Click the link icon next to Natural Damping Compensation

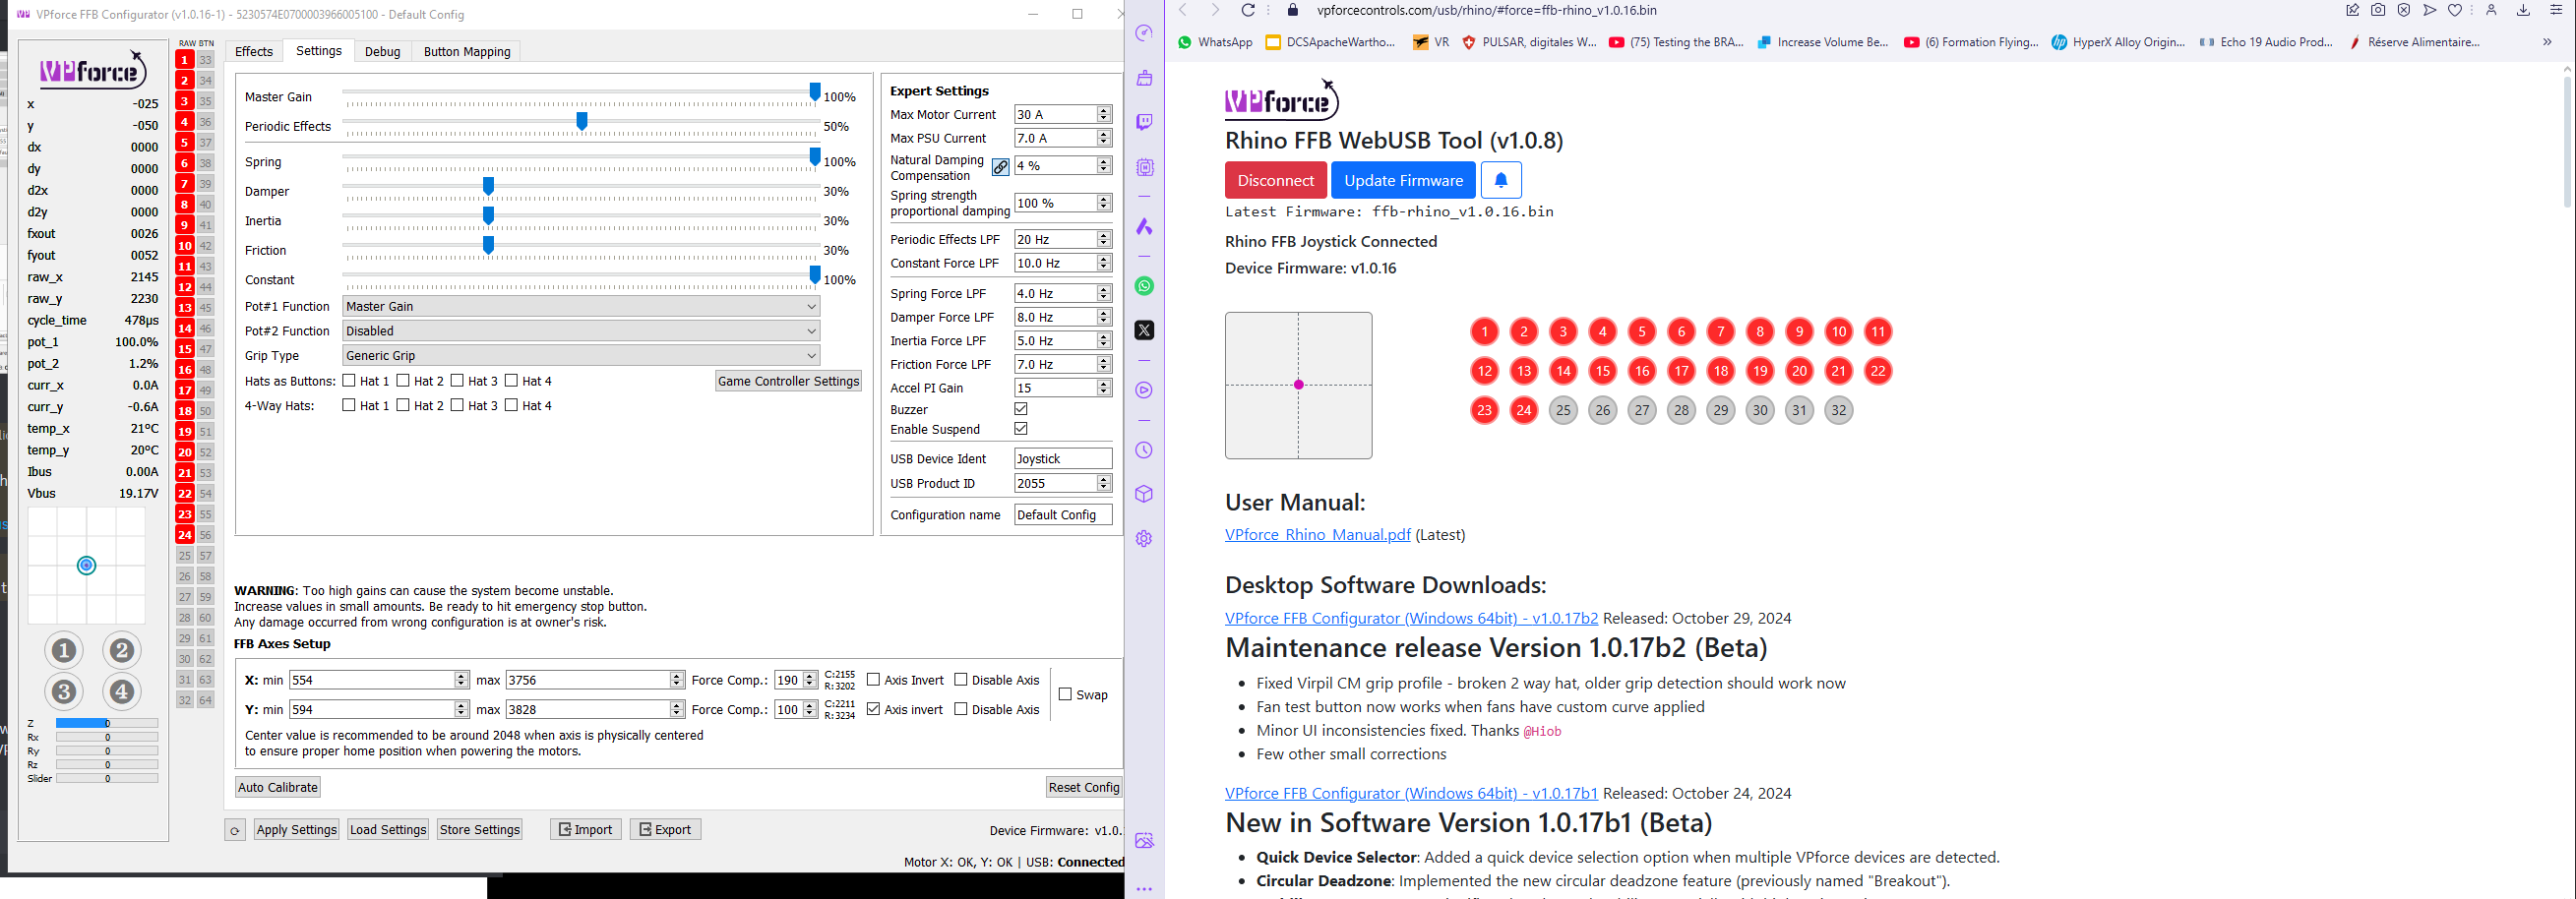[1000, 167]
